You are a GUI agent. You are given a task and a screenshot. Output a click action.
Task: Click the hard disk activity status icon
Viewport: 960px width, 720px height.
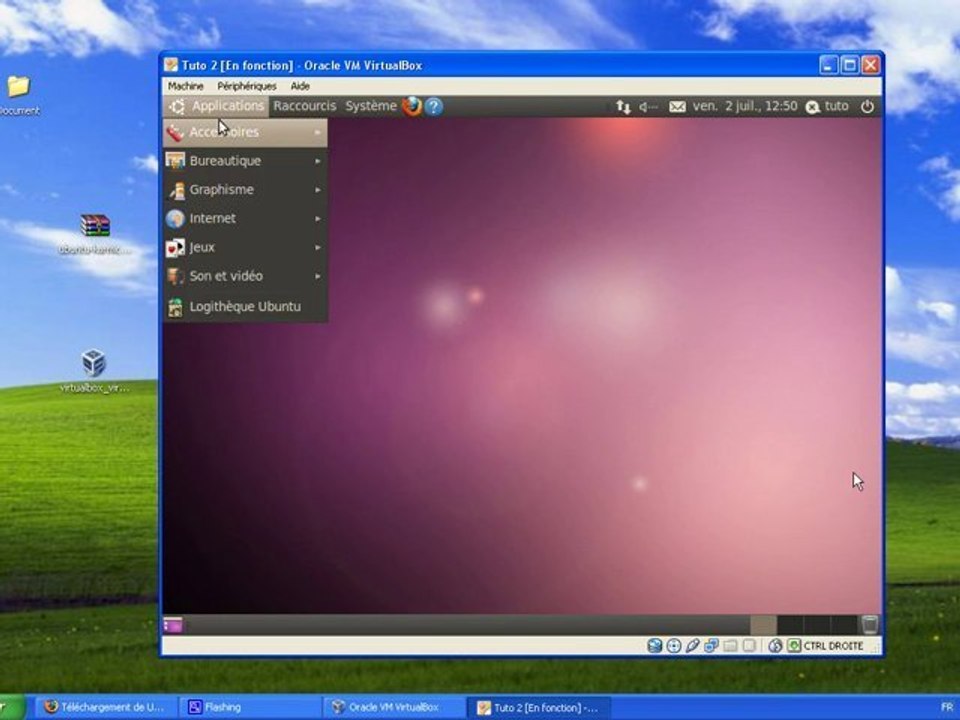(654, 645)
